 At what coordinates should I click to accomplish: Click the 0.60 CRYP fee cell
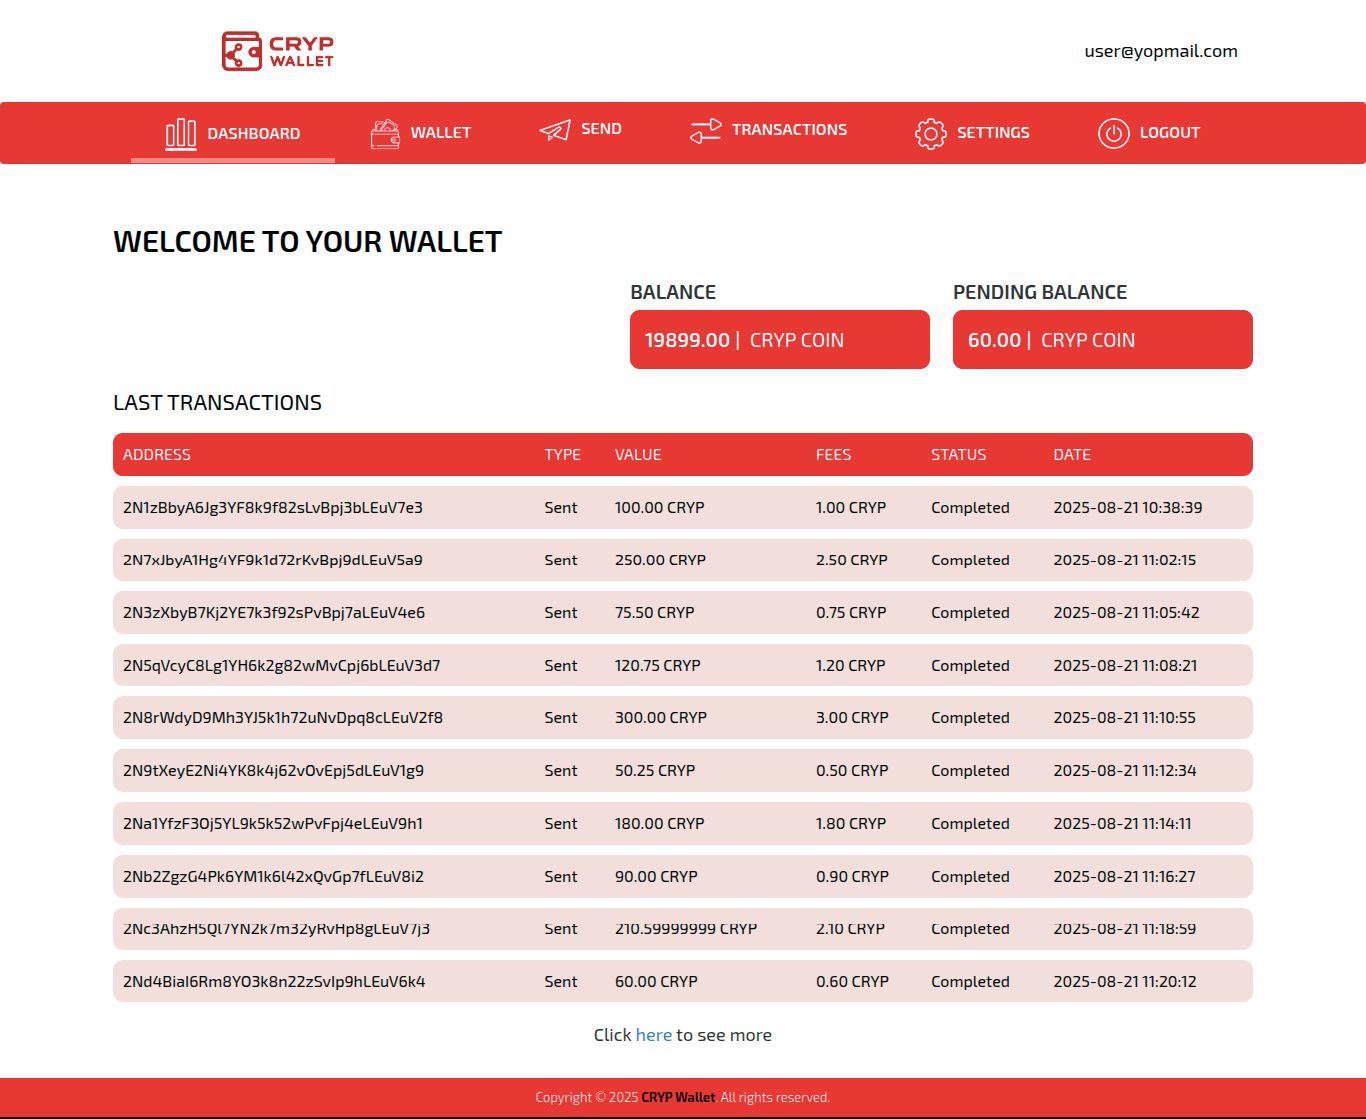pos(852,982)
